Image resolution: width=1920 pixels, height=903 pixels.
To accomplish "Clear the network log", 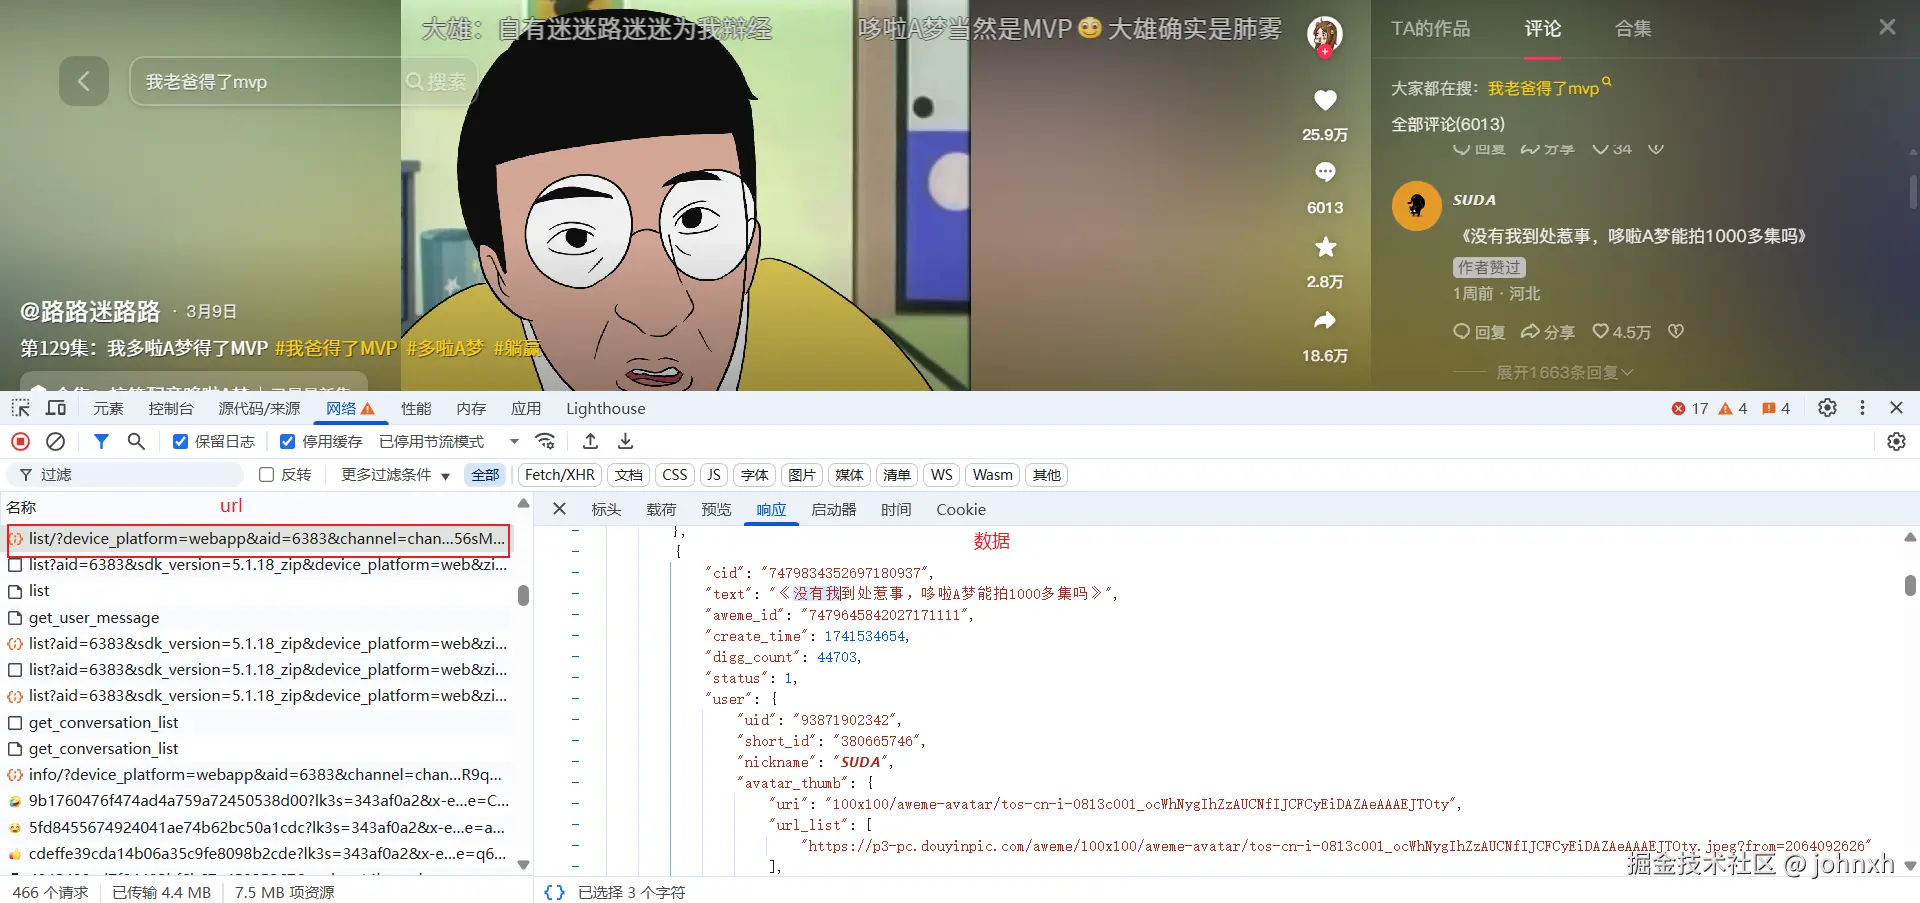I will click(x=56, y=441).
